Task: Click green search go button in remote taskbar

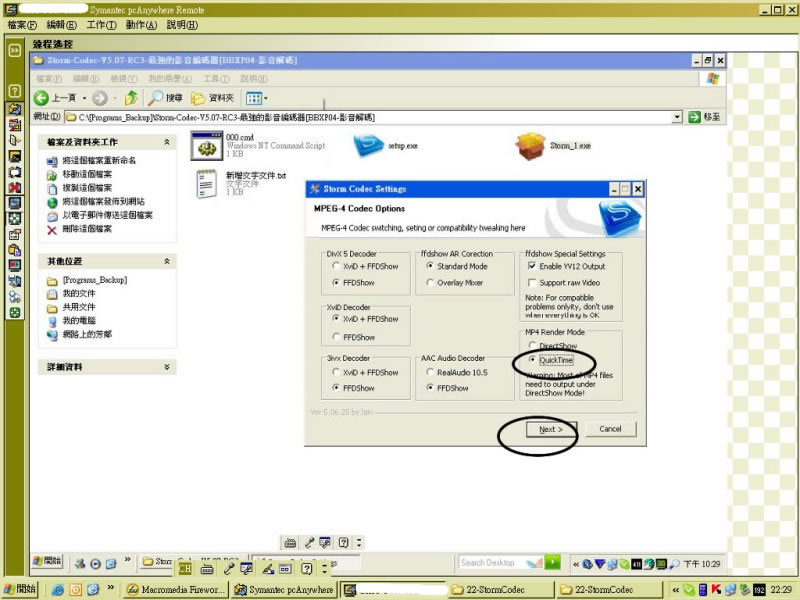Action: 553,562
